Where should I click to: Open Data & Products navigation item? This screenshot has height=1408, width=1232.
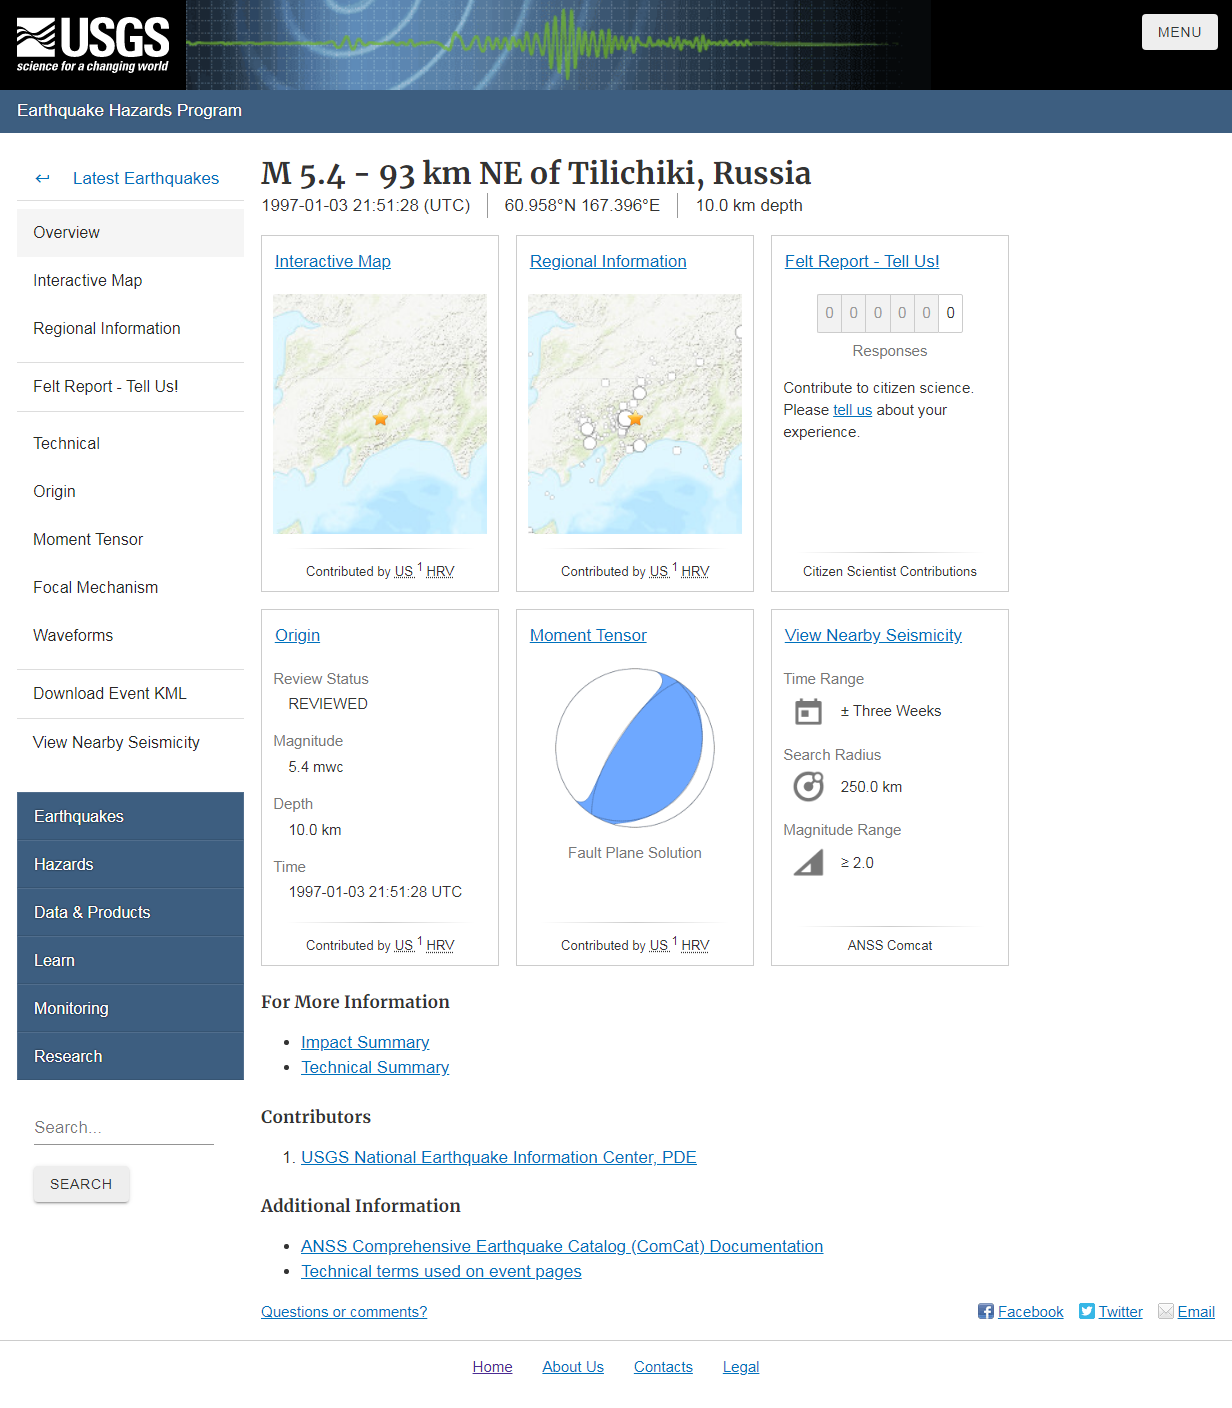click(x=130, y=912)
